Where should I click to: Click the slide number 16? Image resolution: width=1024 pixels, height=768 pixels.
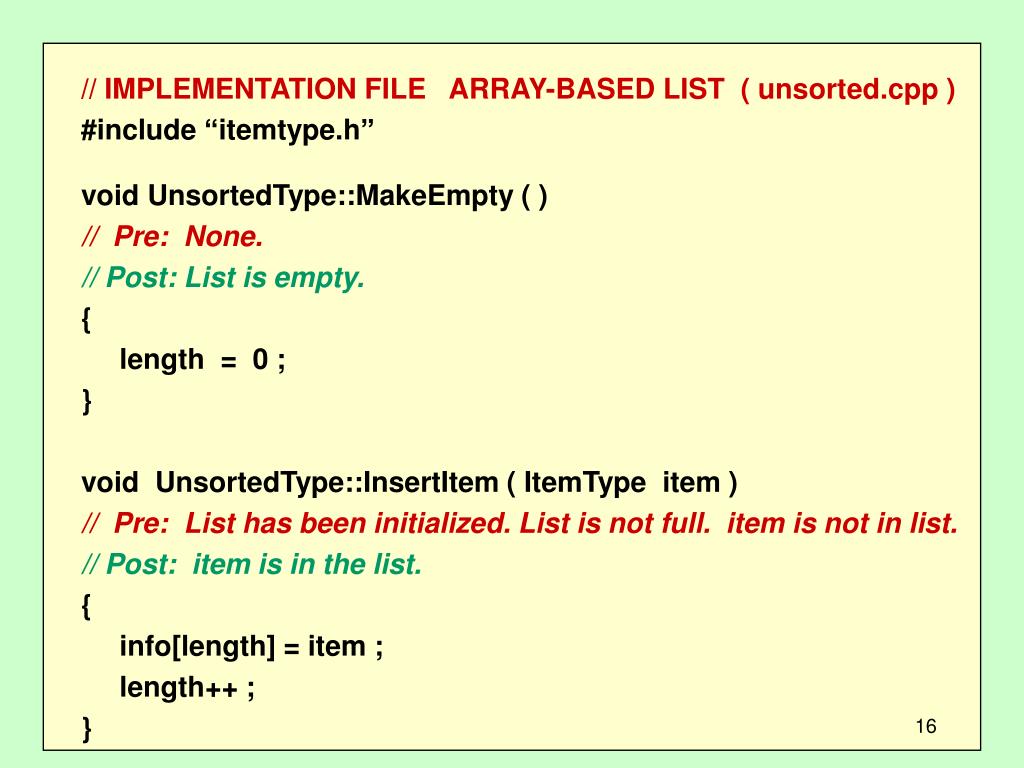tap(926, 726)
